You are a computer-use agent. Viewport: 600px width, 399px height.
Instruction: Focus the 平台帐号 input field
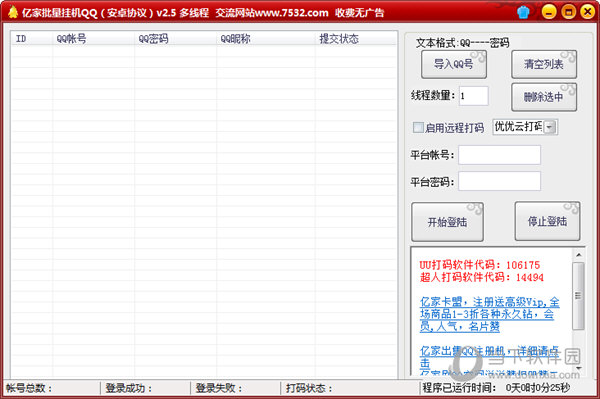click(499, 155)
